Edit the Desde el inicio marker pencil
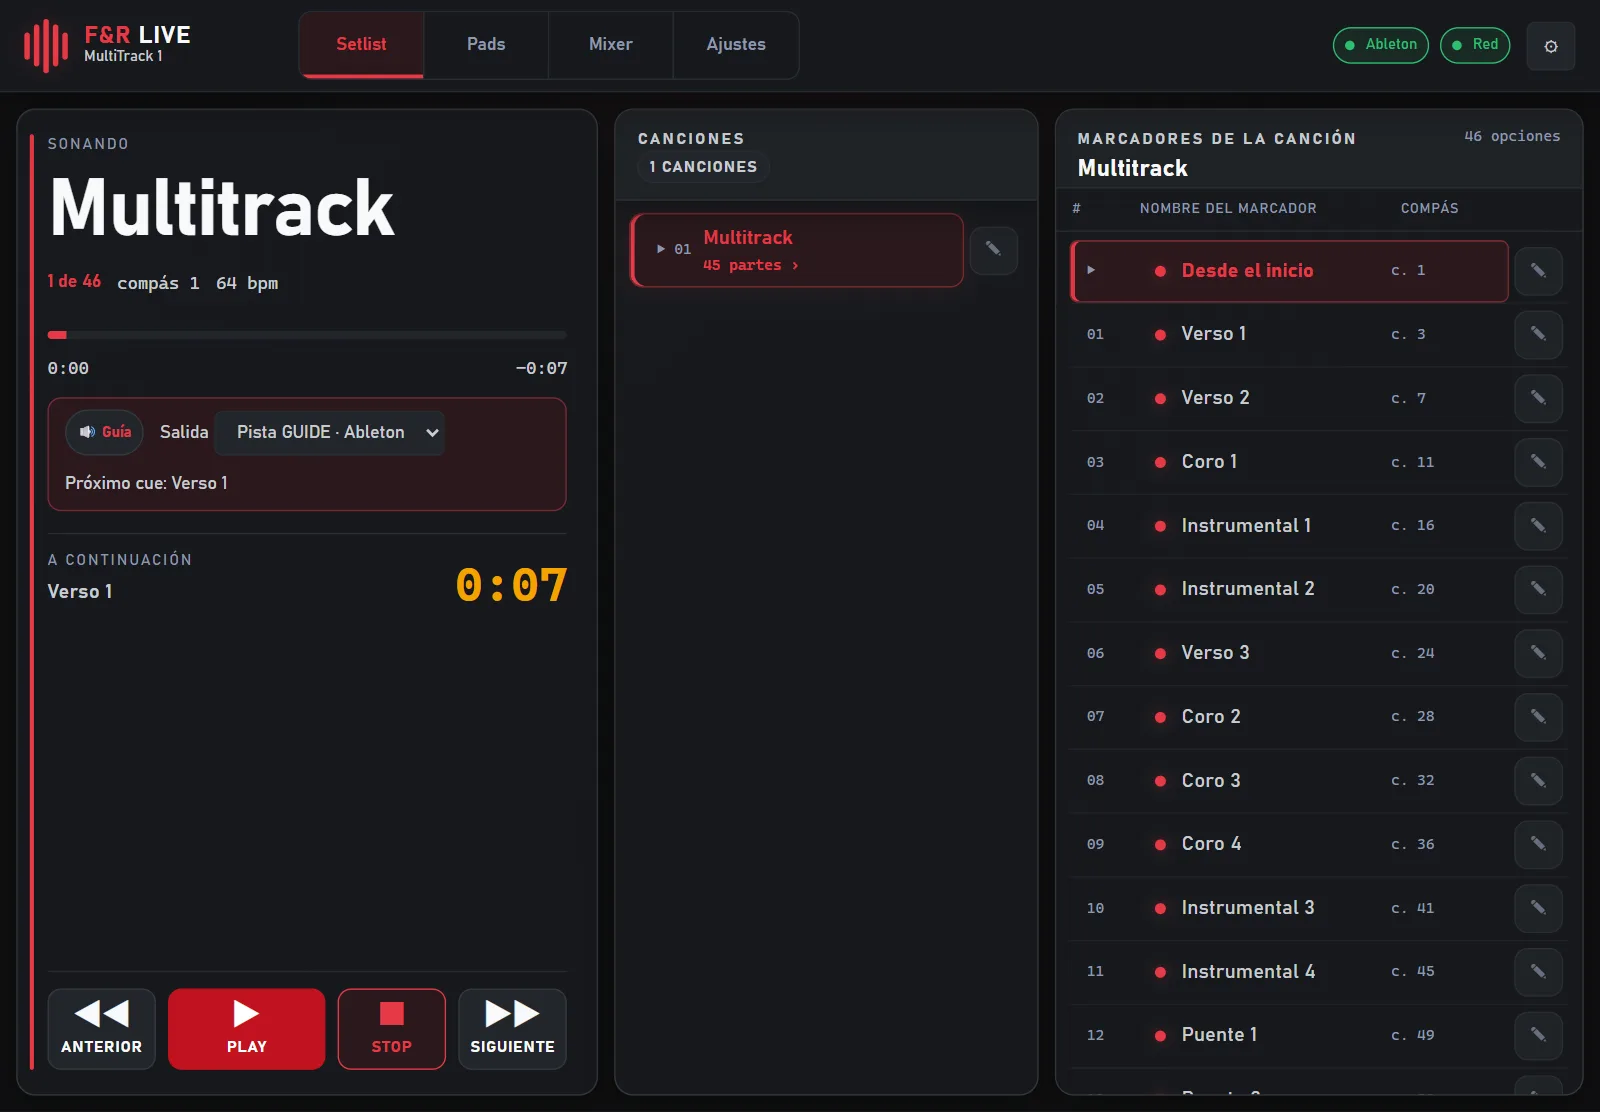1600x1112 pixels. [x=1538, y=271]
